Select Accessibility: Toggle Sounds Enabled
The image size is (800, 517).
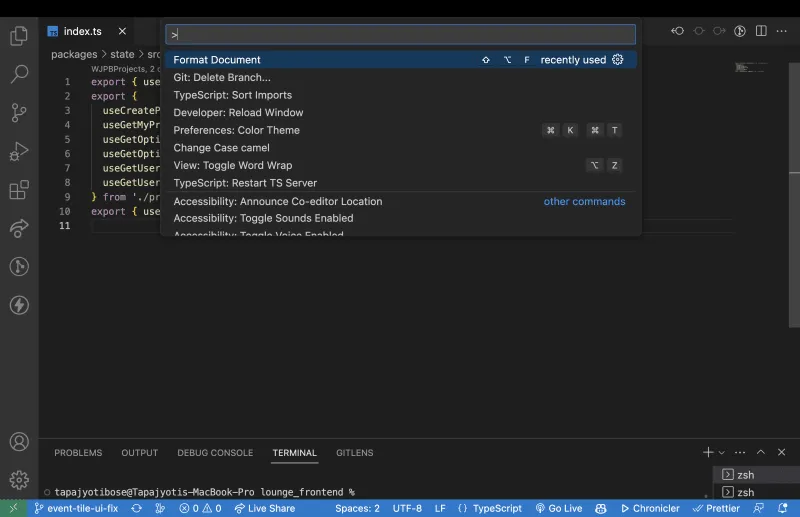tap(401, 218)
